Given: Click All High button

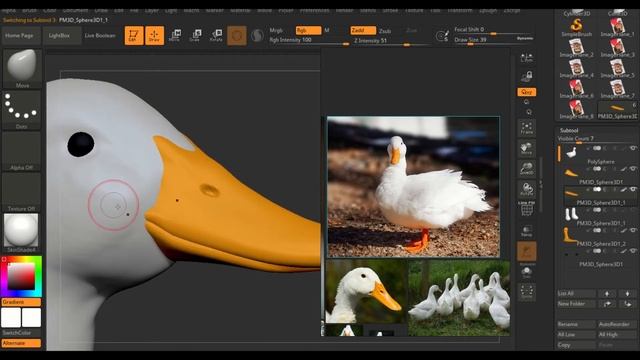Looking at the screenshot, I should (617, 334).
